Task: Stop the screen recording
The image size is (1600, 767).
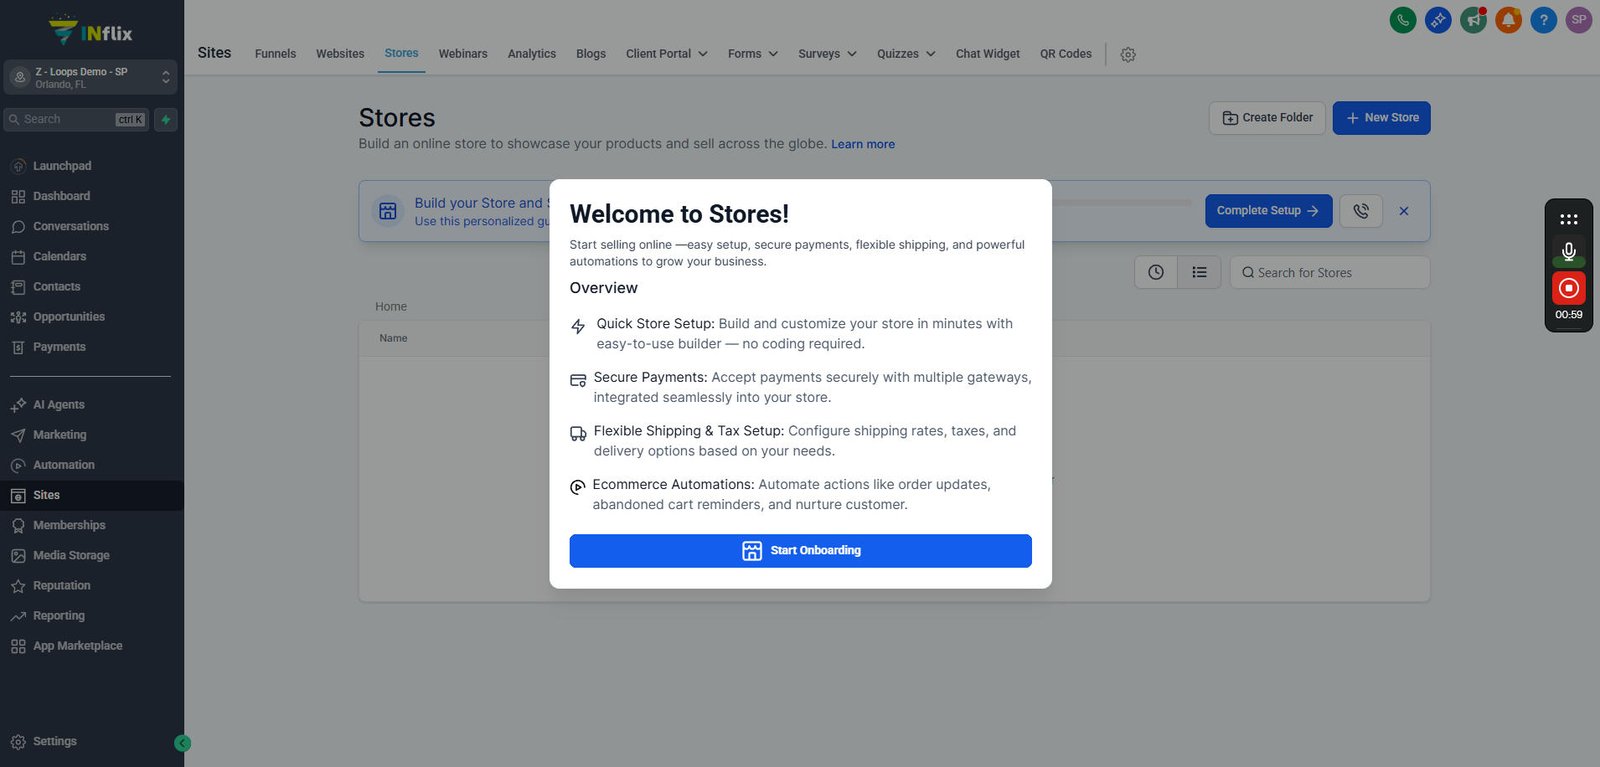Action: pyautogui.click(x=1569, y=288)
